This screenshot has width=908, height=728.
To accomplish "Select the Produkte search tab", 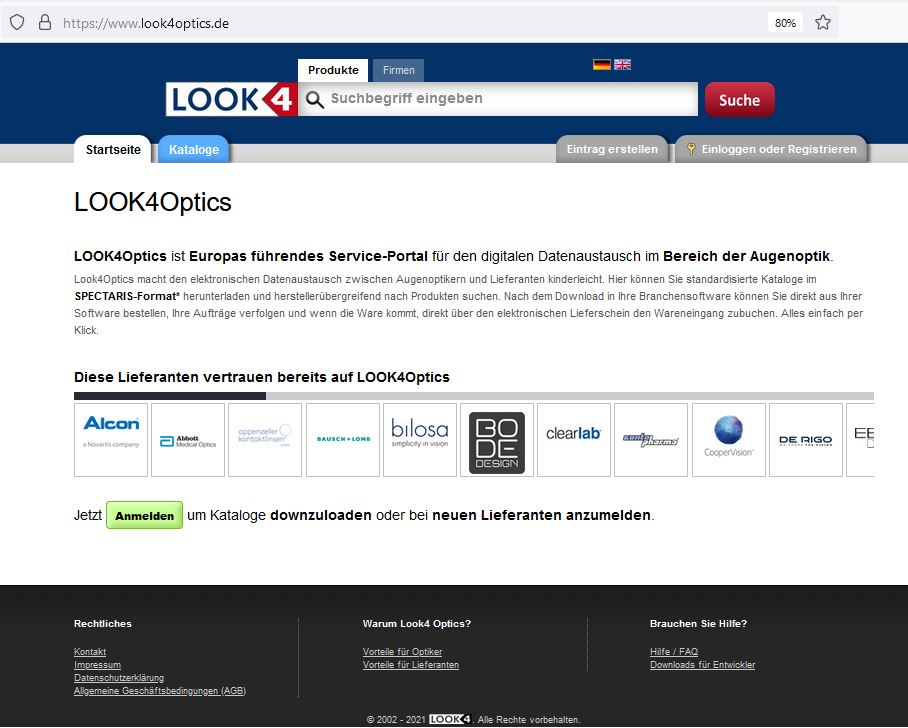I will click(333, 70).
